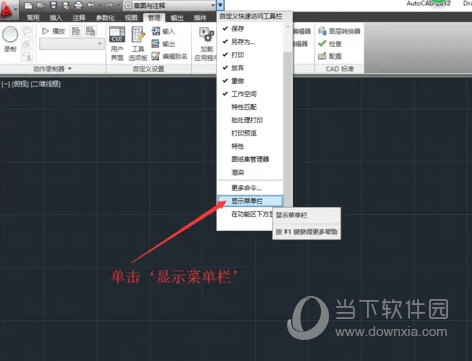Image resolution: width=472 pixels, height=361 pixels.
Task: Enable 特性 in the quick access menu
Action: click(x=250, y=146)
